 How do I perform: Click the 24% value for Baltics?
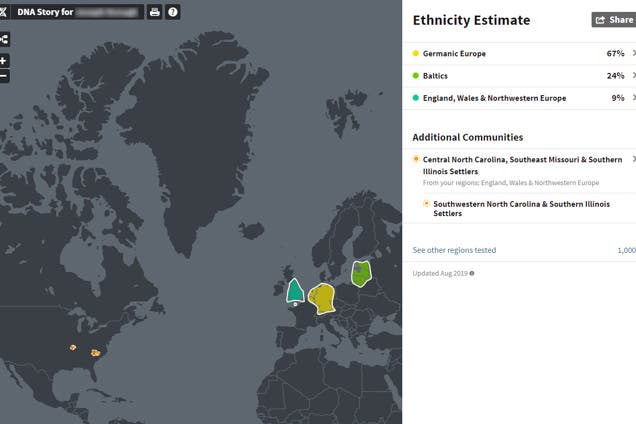(x=615, y=76)
